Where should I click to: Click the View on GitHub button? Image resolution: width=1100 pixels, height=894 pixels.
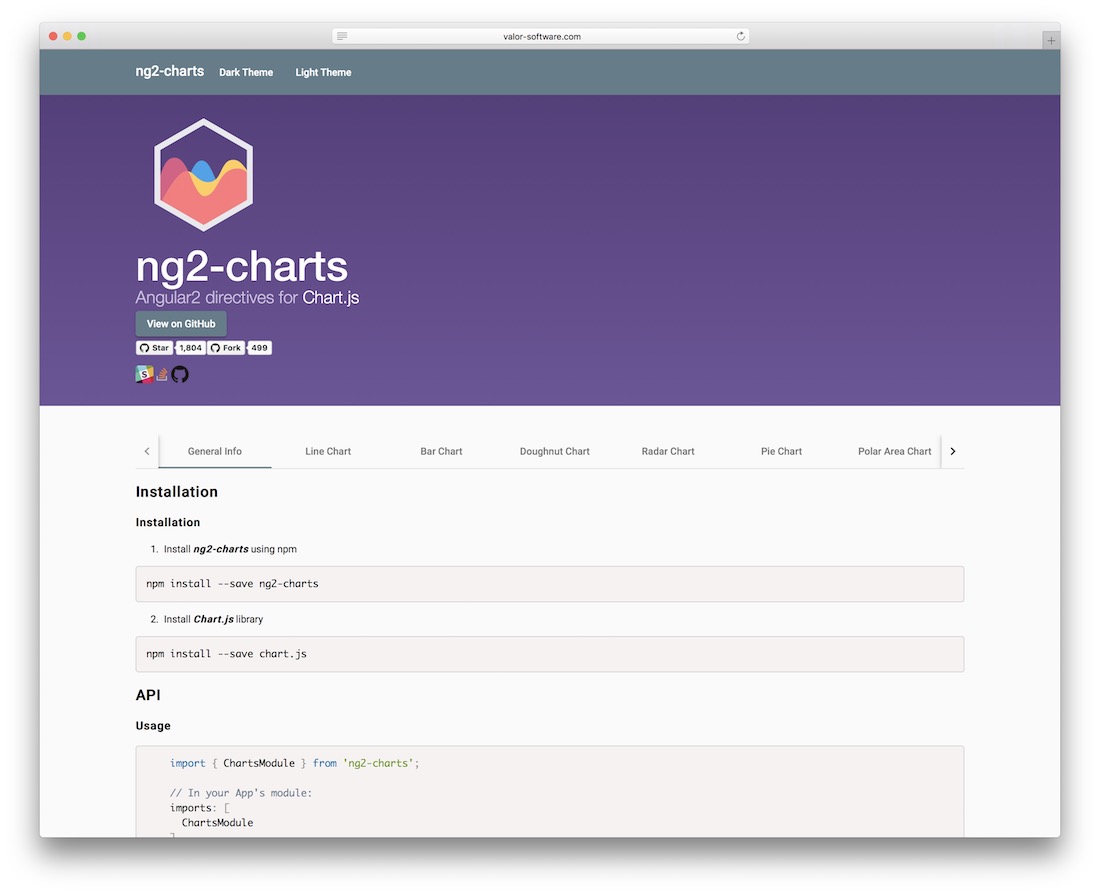point(181,323)
